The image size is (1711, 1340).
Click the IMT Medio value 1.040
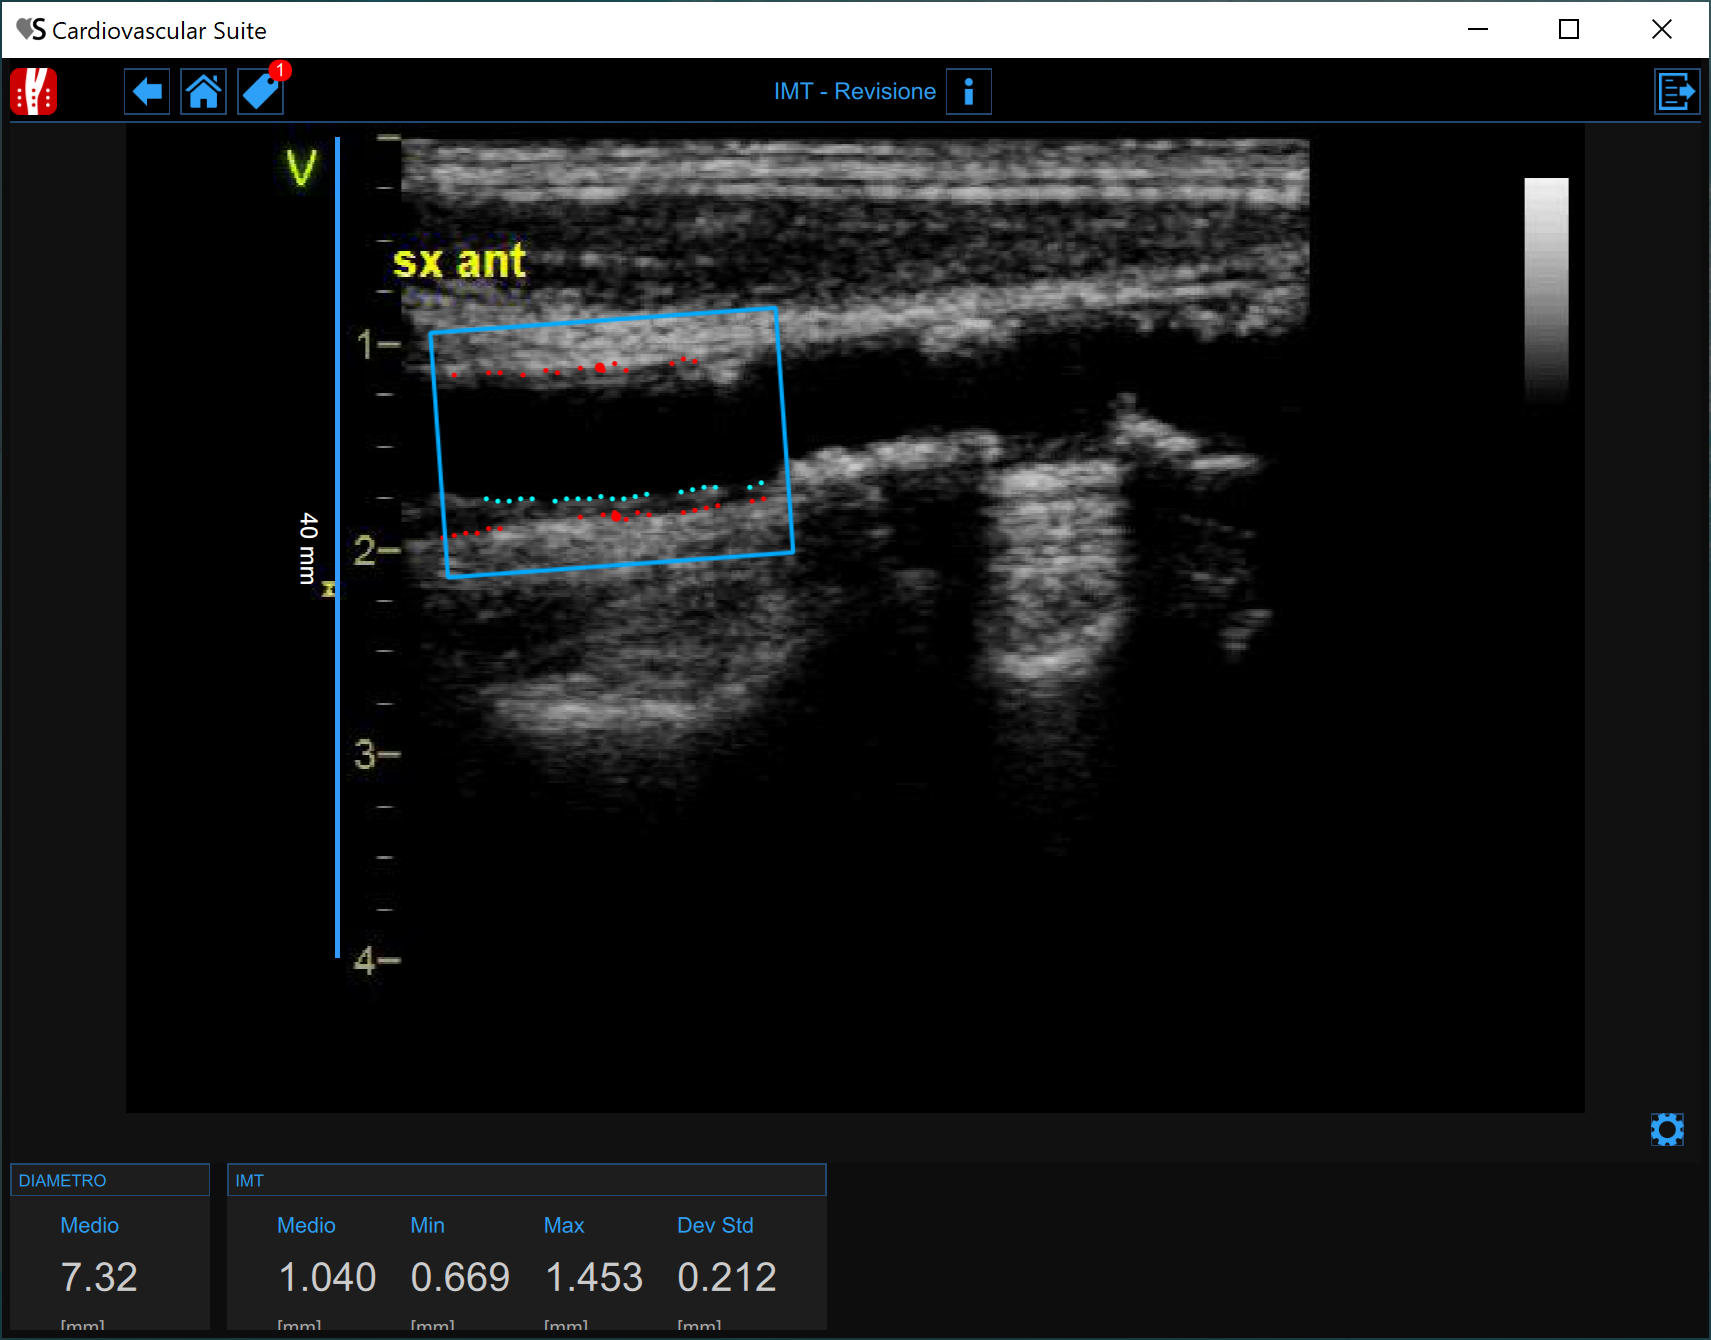pyautogui.click(x=327, y=1277)
